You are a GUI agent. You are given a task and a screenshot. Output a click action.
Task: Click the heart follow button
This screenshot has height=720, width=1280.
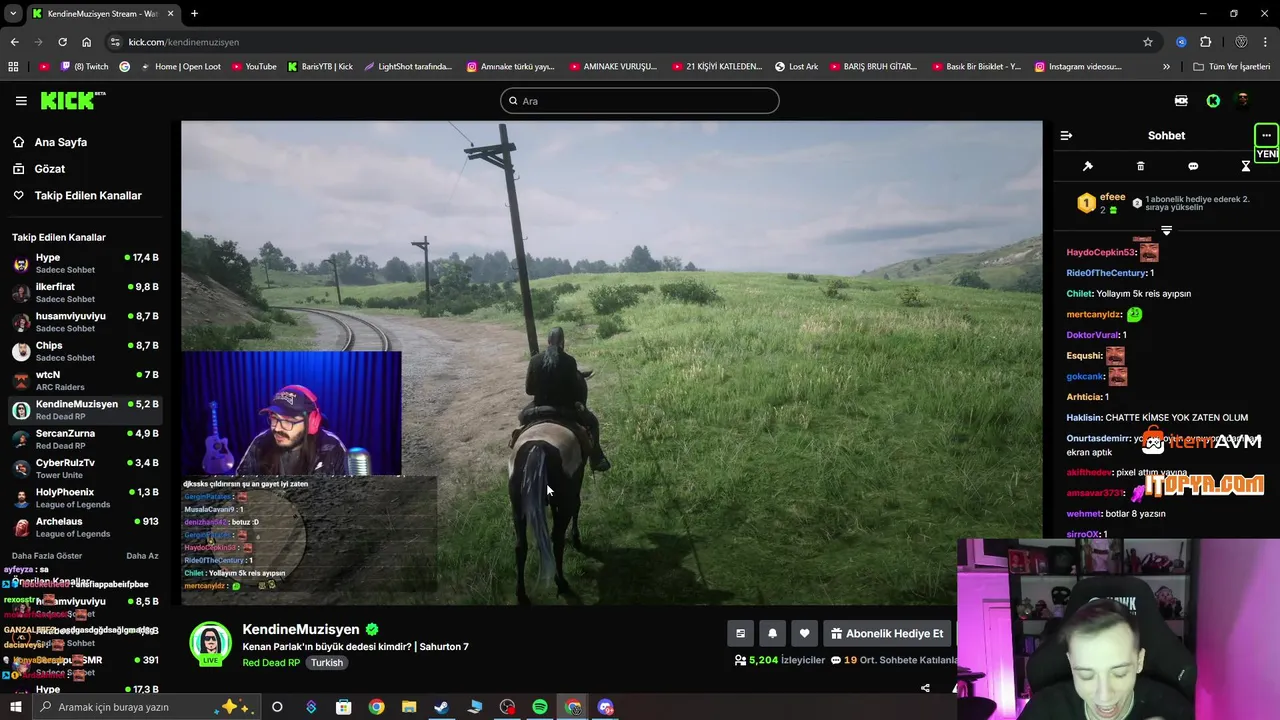tap(804, 633)
